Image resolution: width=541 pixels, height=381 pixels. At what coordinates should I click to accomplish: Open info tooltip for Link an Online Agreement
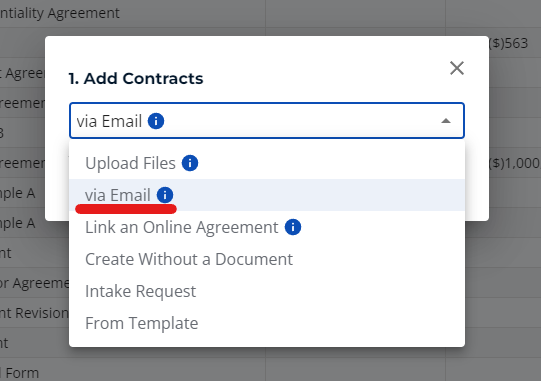point(293,227)
